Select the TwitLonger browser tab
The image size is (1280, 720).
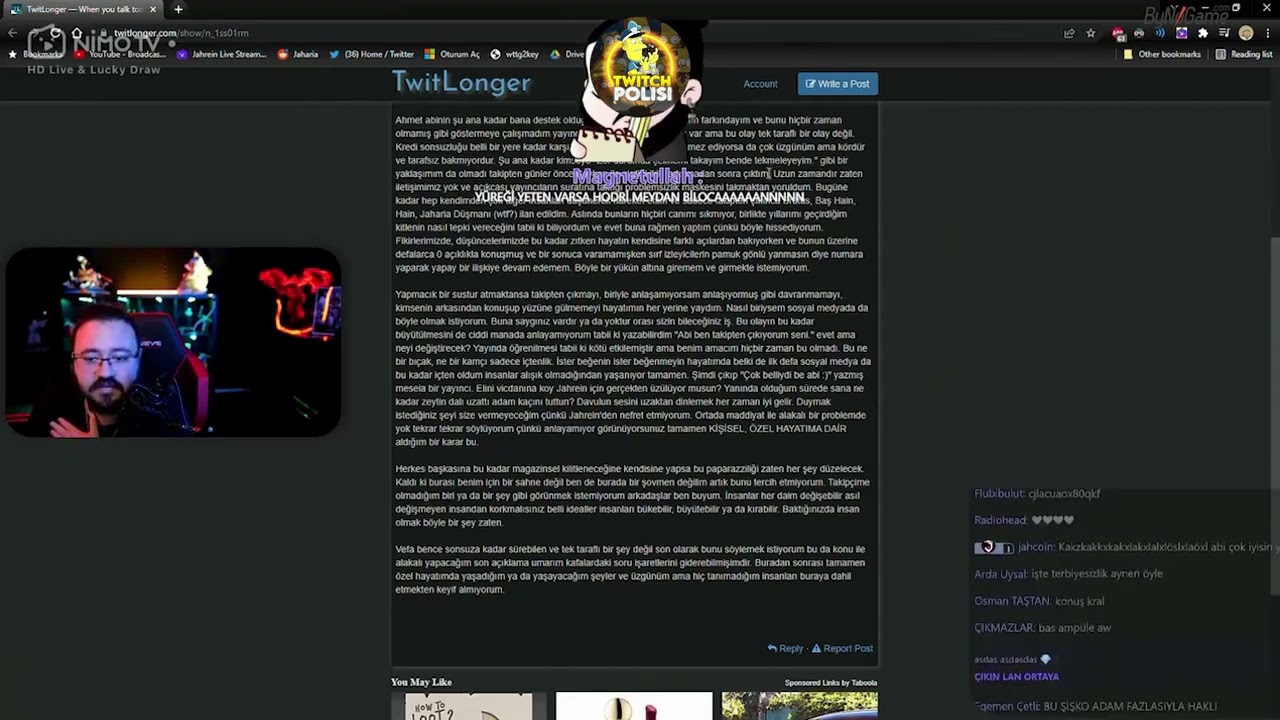coord(84,9)
